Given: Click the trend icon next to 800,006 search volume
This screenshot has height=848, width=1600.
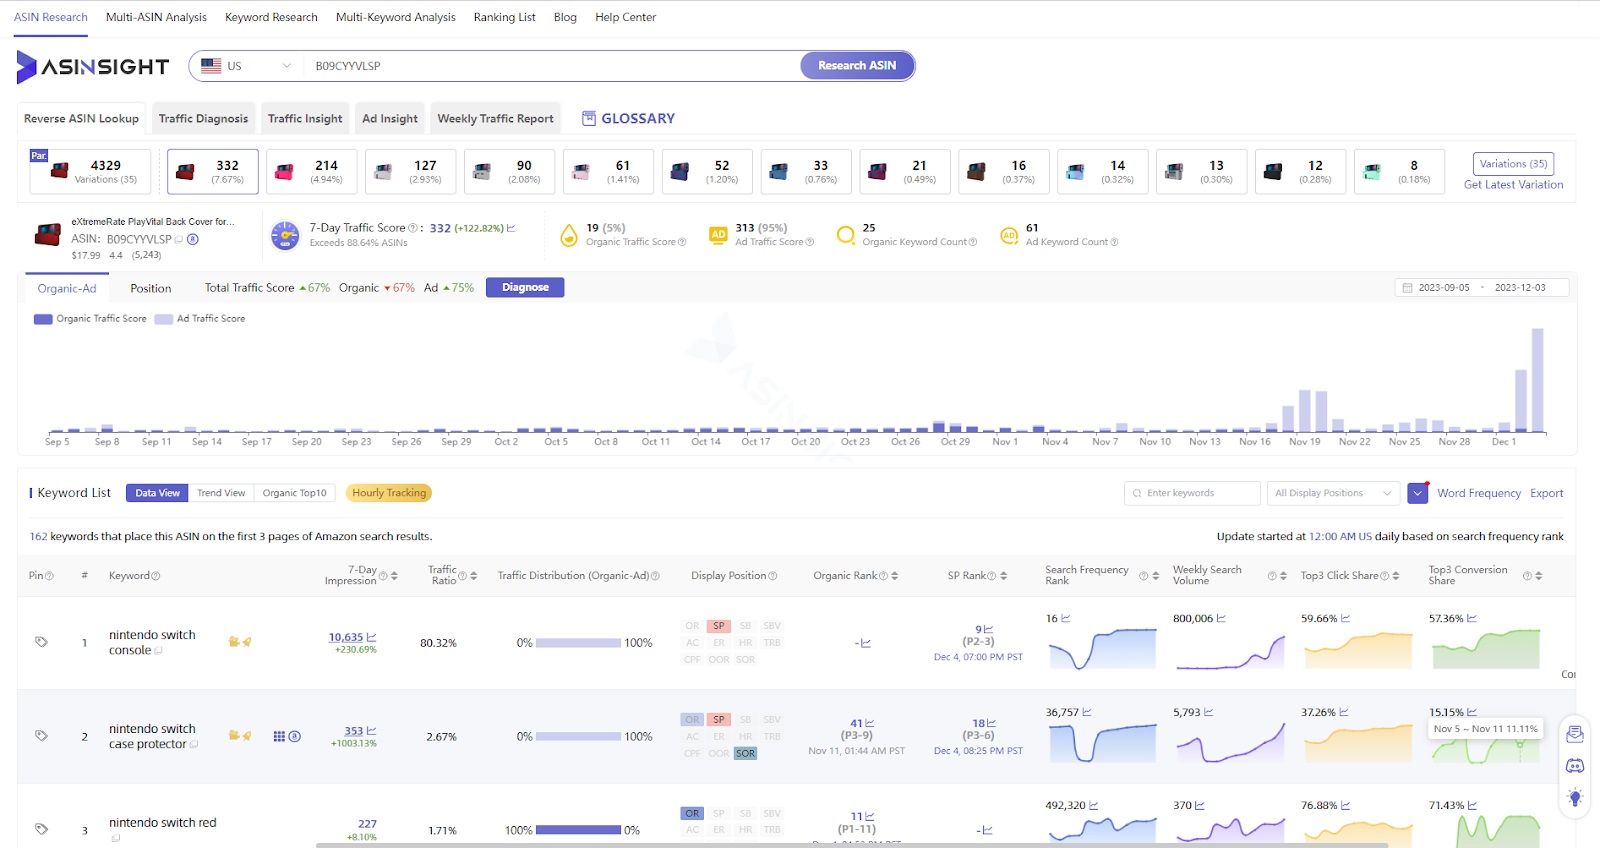Looking at the screenshot, I should tap(1221, 619).
